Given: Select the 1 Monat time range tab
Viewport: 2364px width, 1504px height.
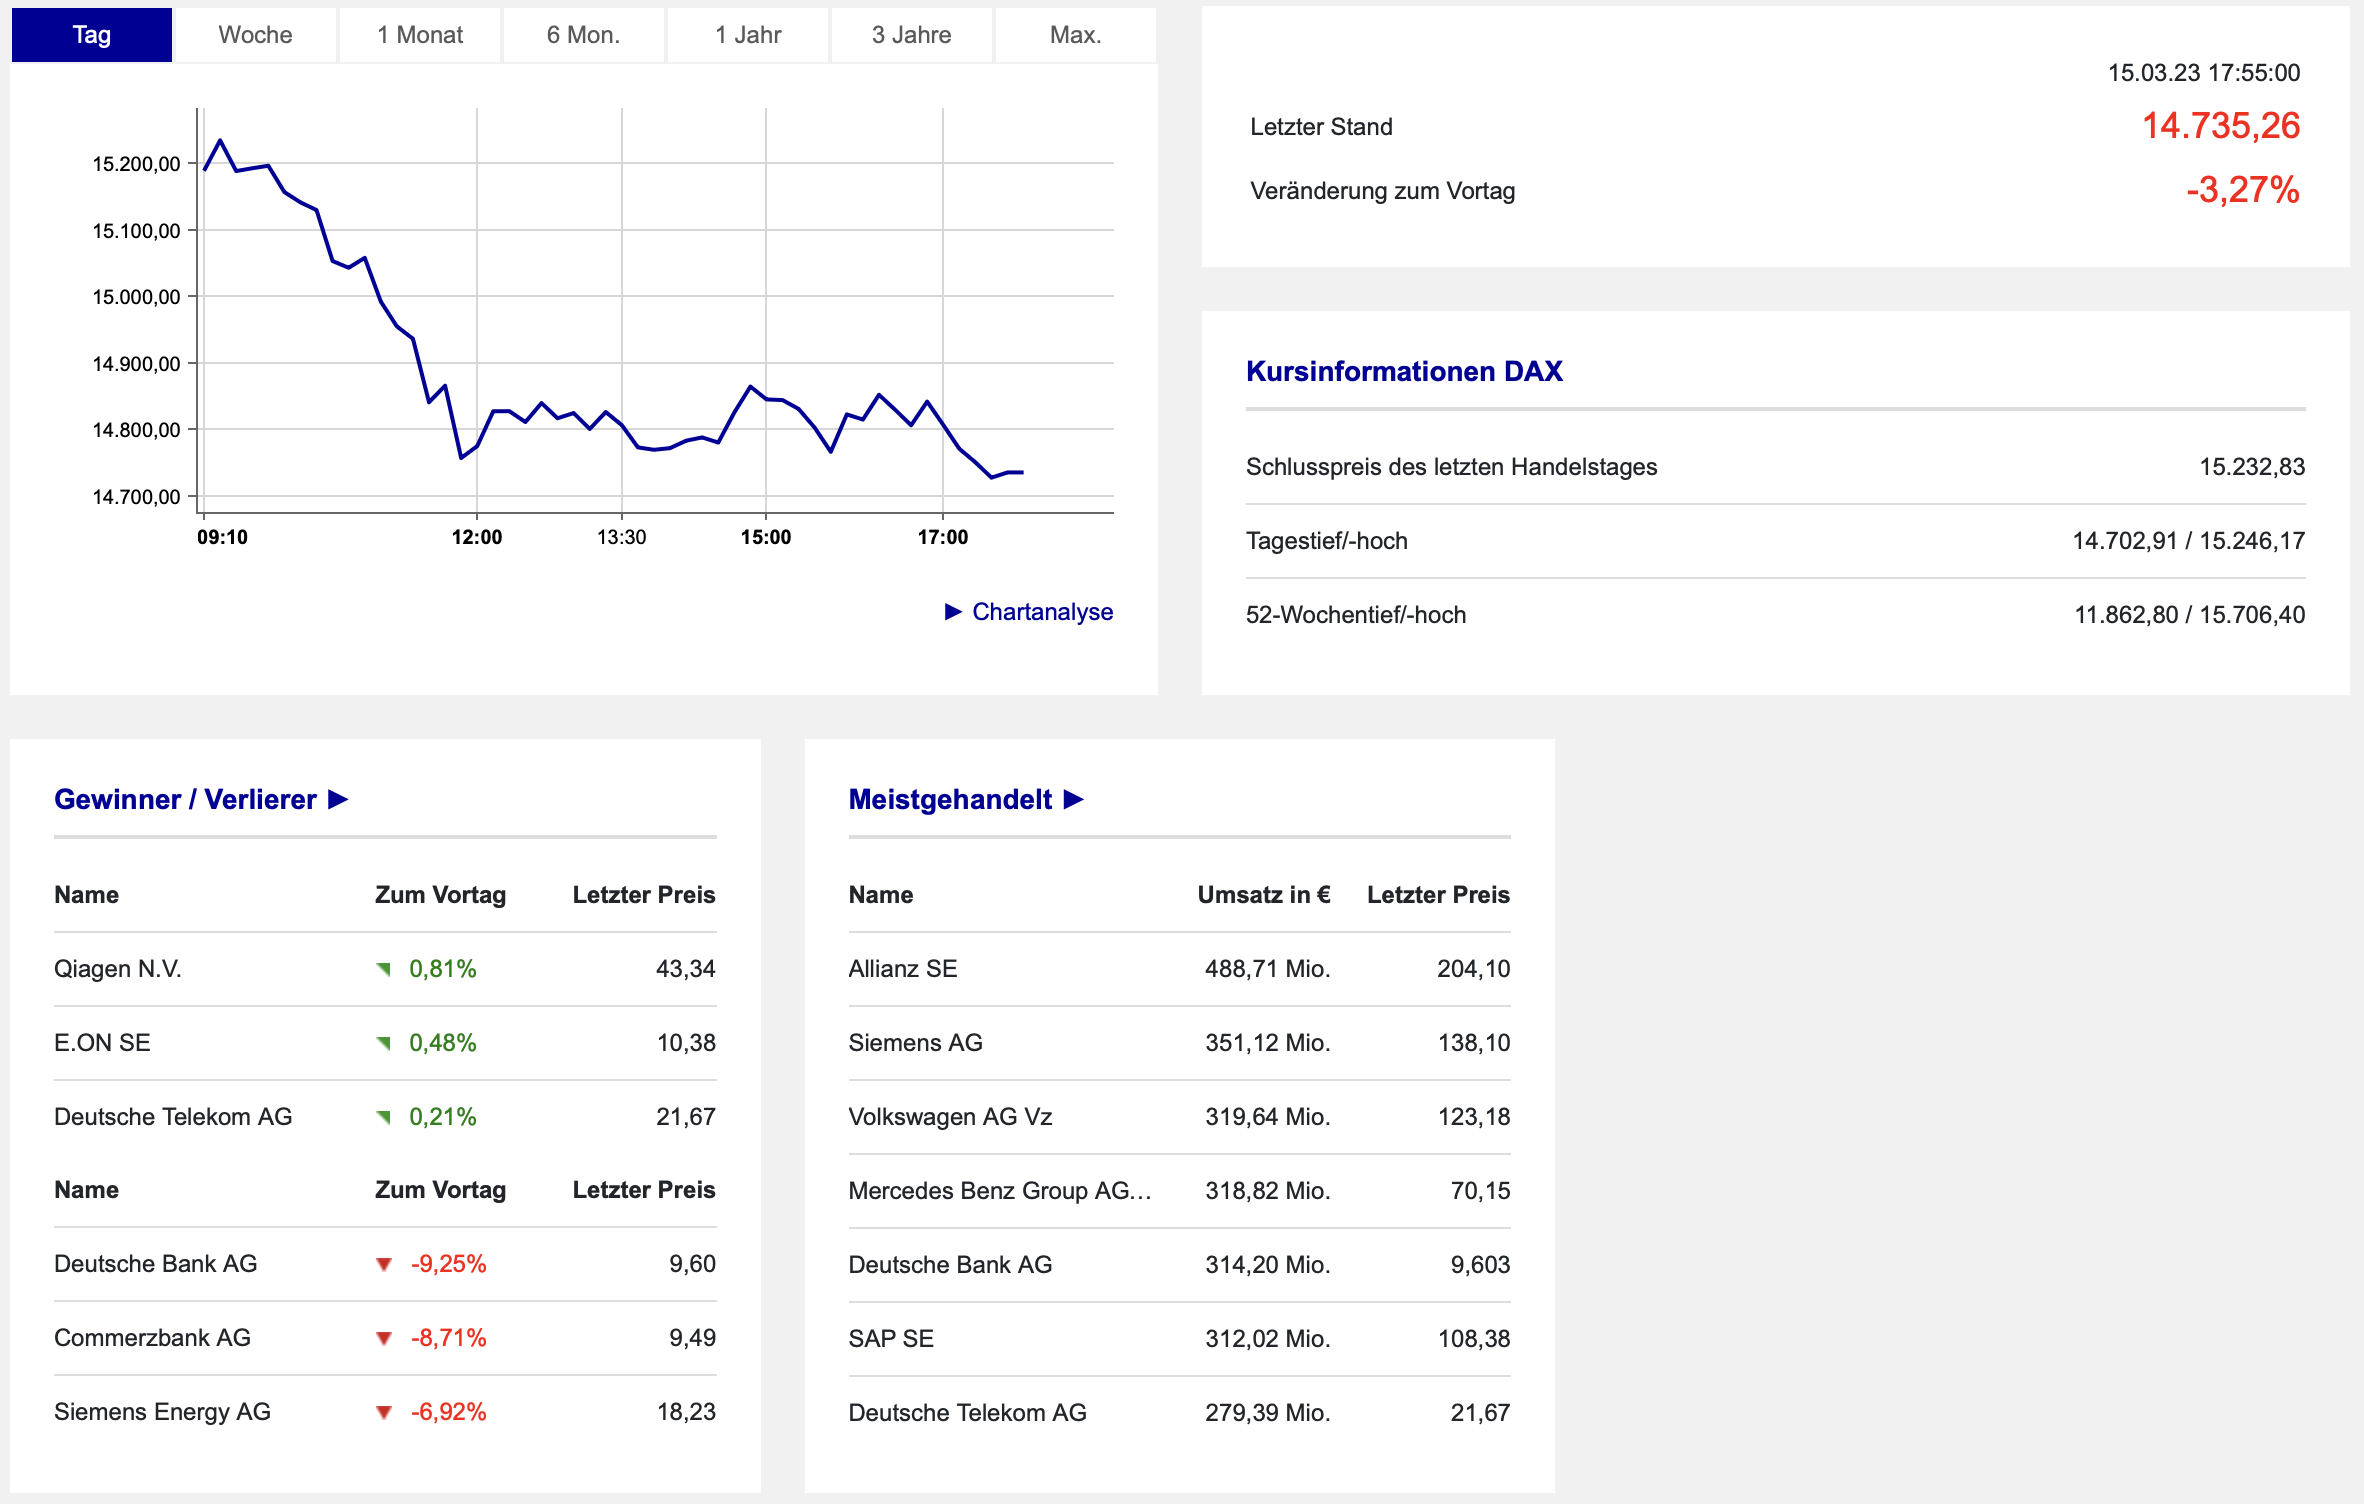Looking at the screenshot, I should point(419,35).
